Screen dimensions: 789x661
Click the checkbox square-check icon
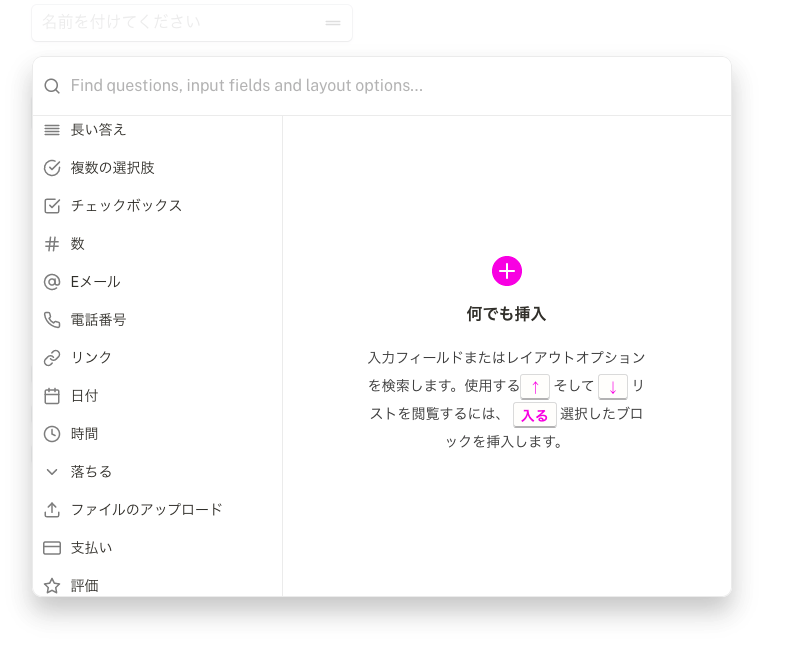52,206
